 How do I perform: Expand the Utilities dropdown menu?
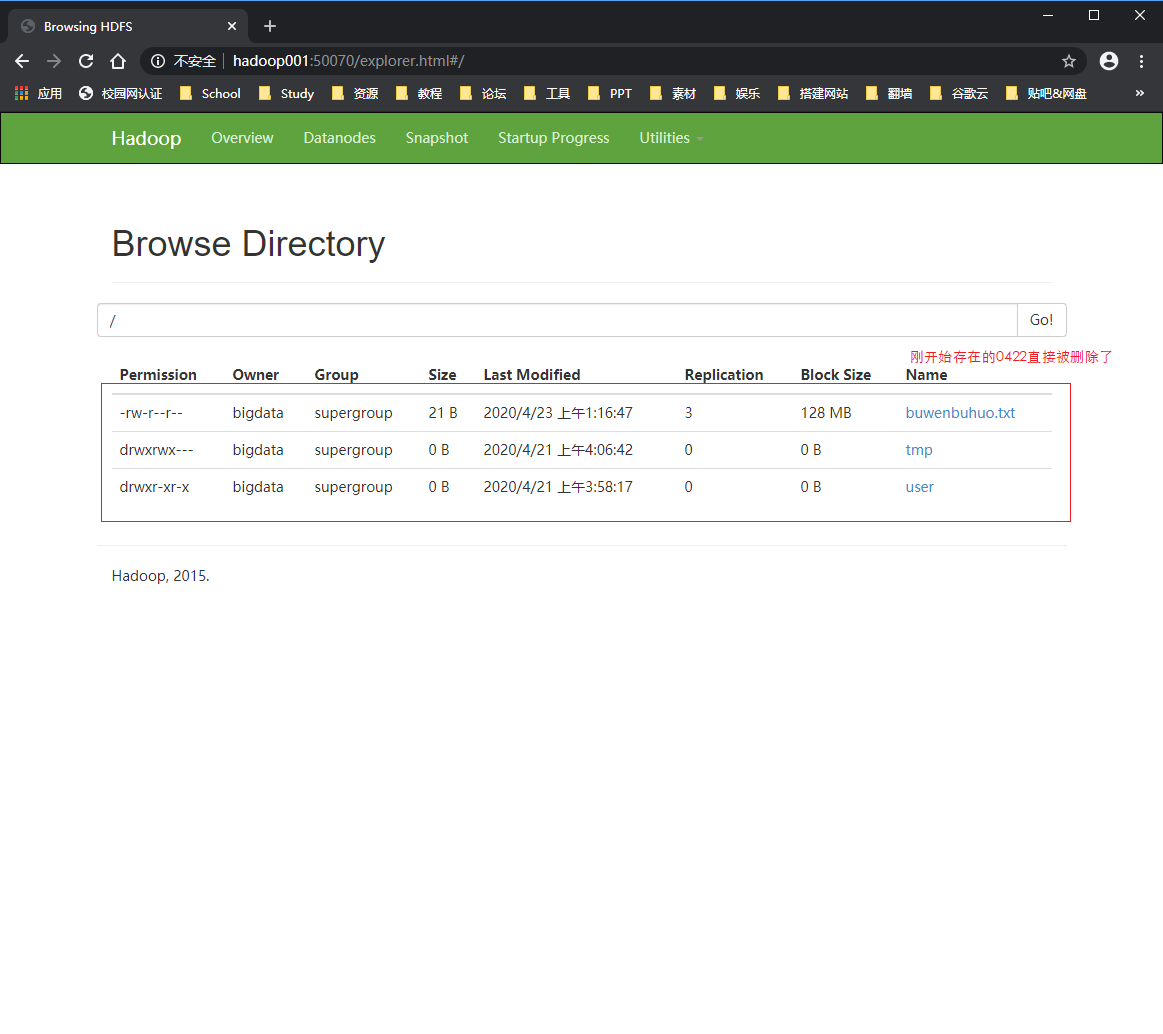671,138
